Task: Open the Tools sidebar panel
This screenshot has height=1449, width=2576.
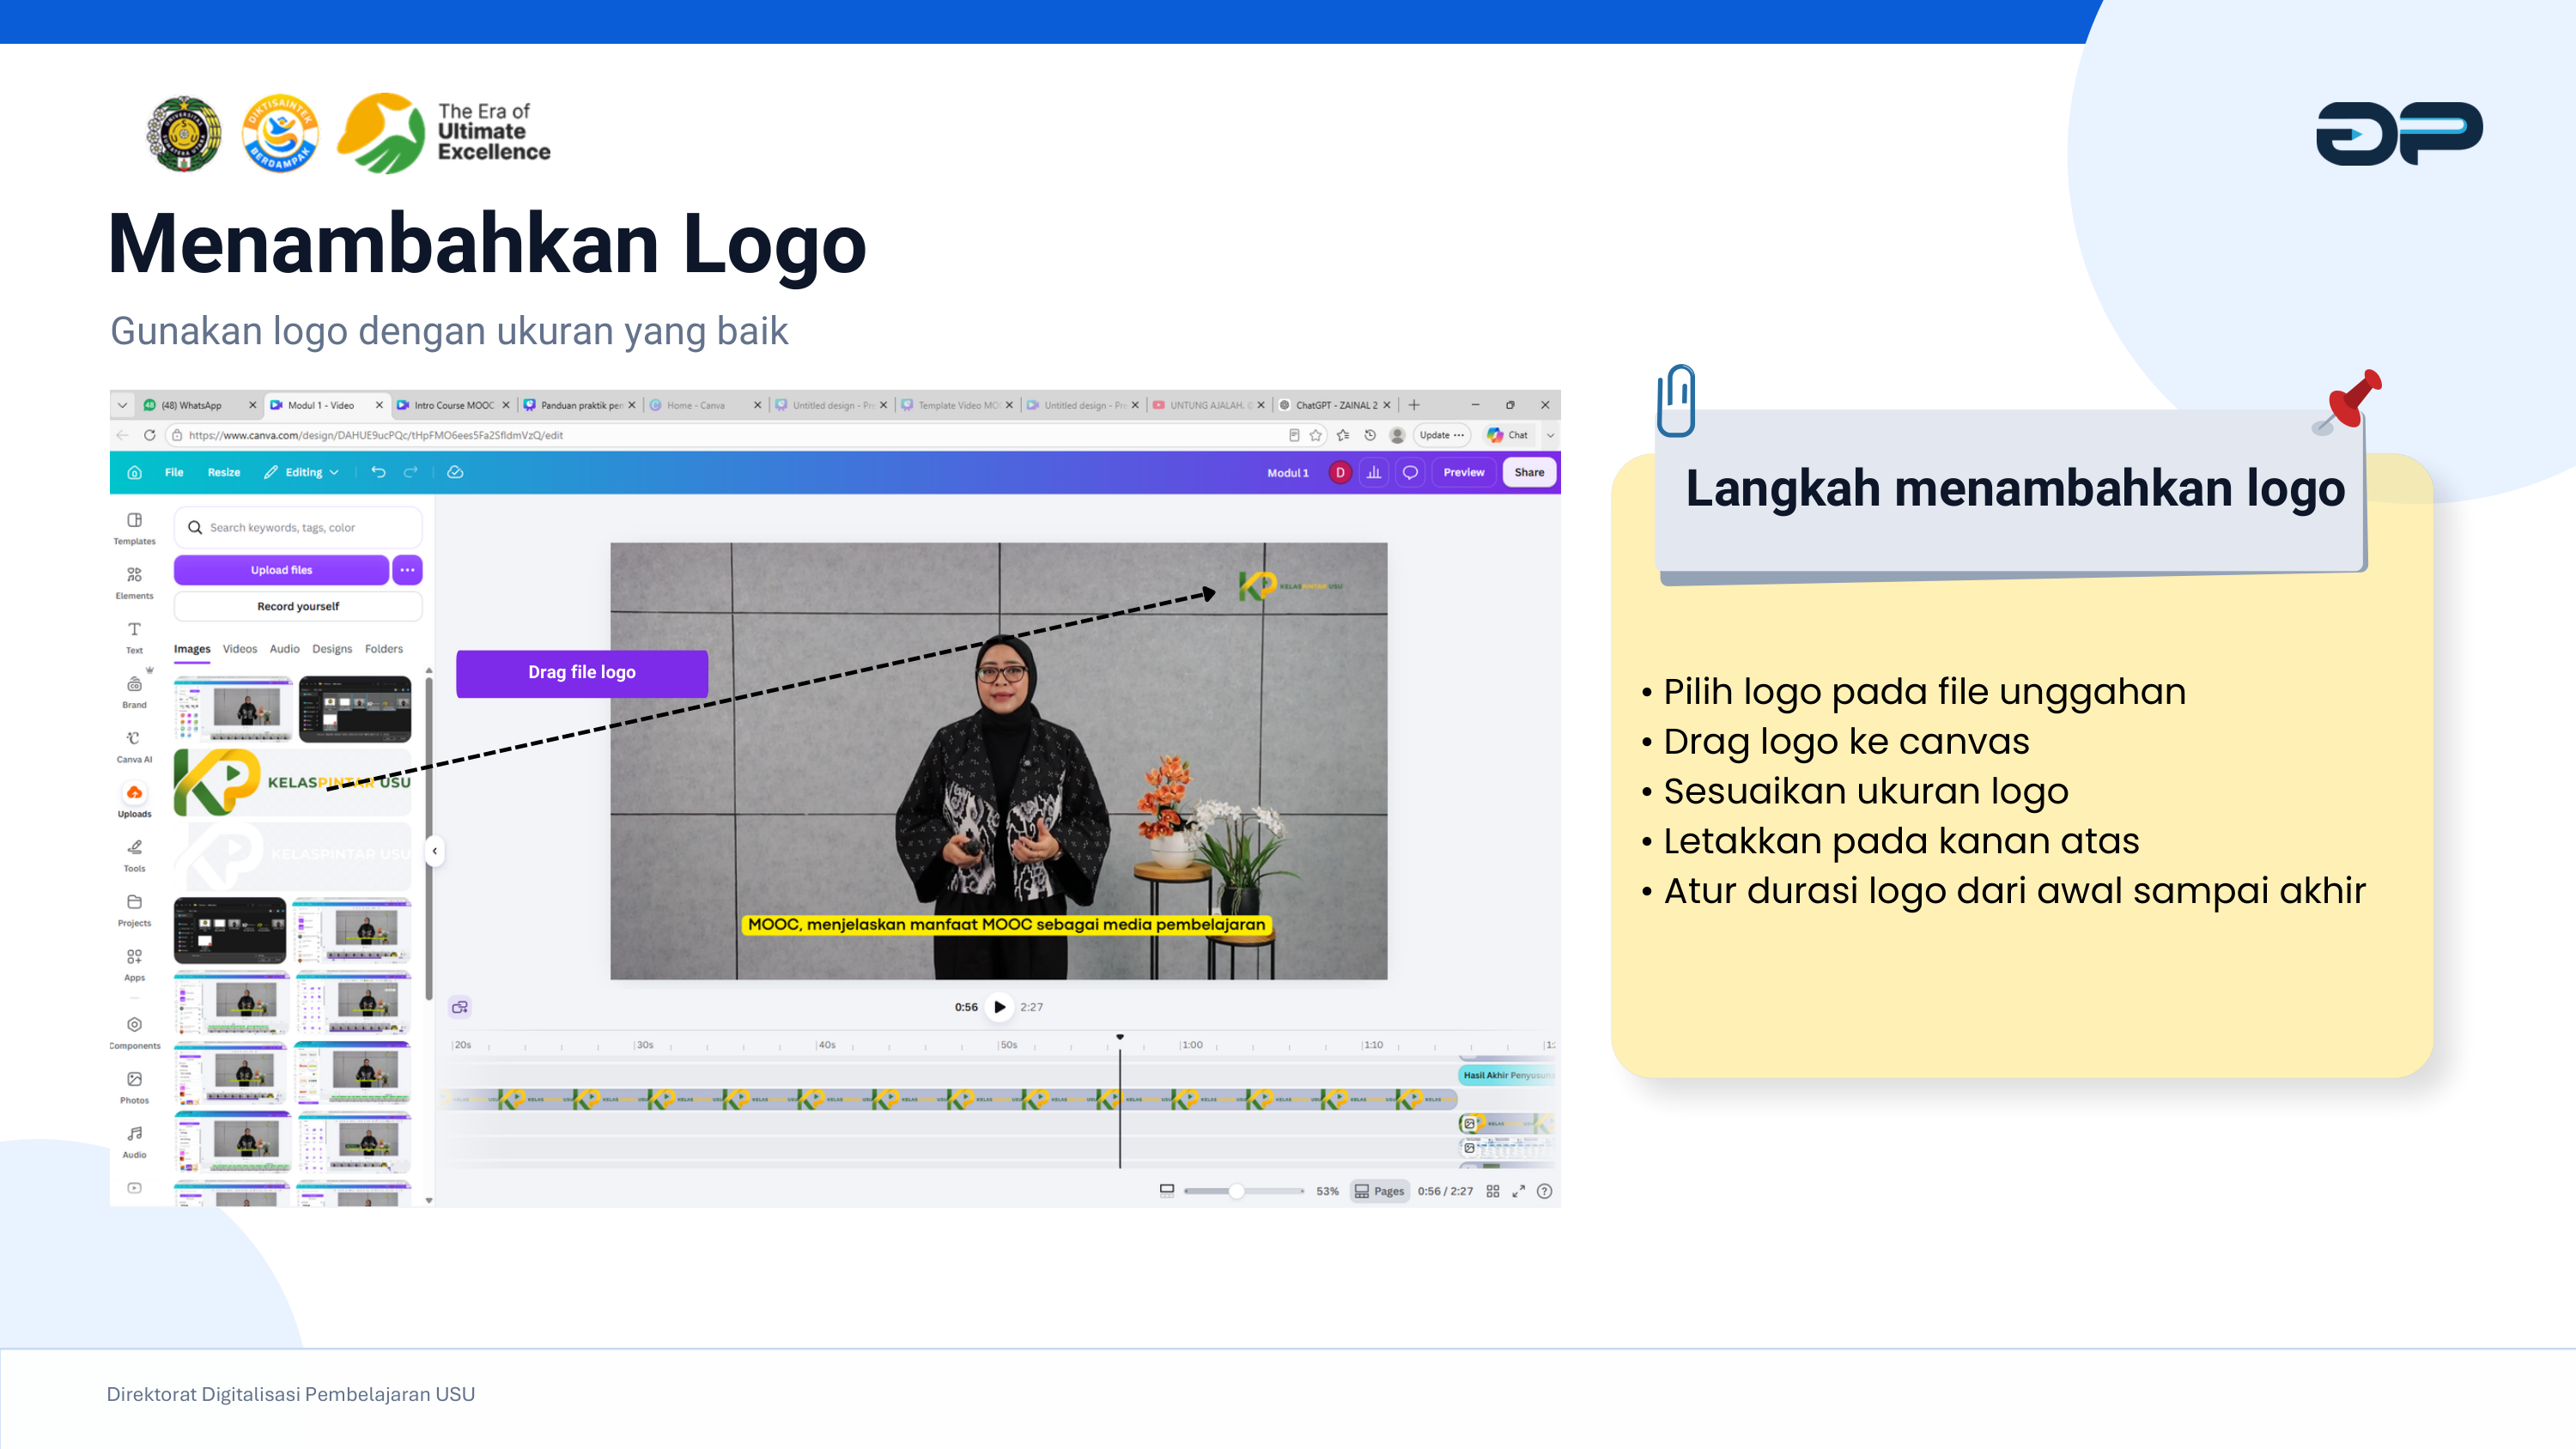Action: click(134, 856)
